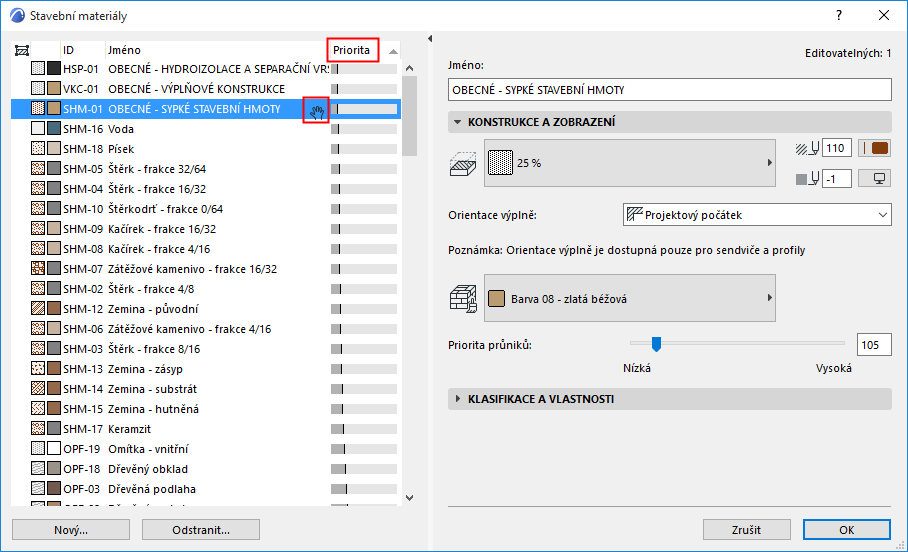Click the cut fill section icon beside 25 %
Image resolution: width=908 pixels, height=552 pixels.
(x=463, y=164)
